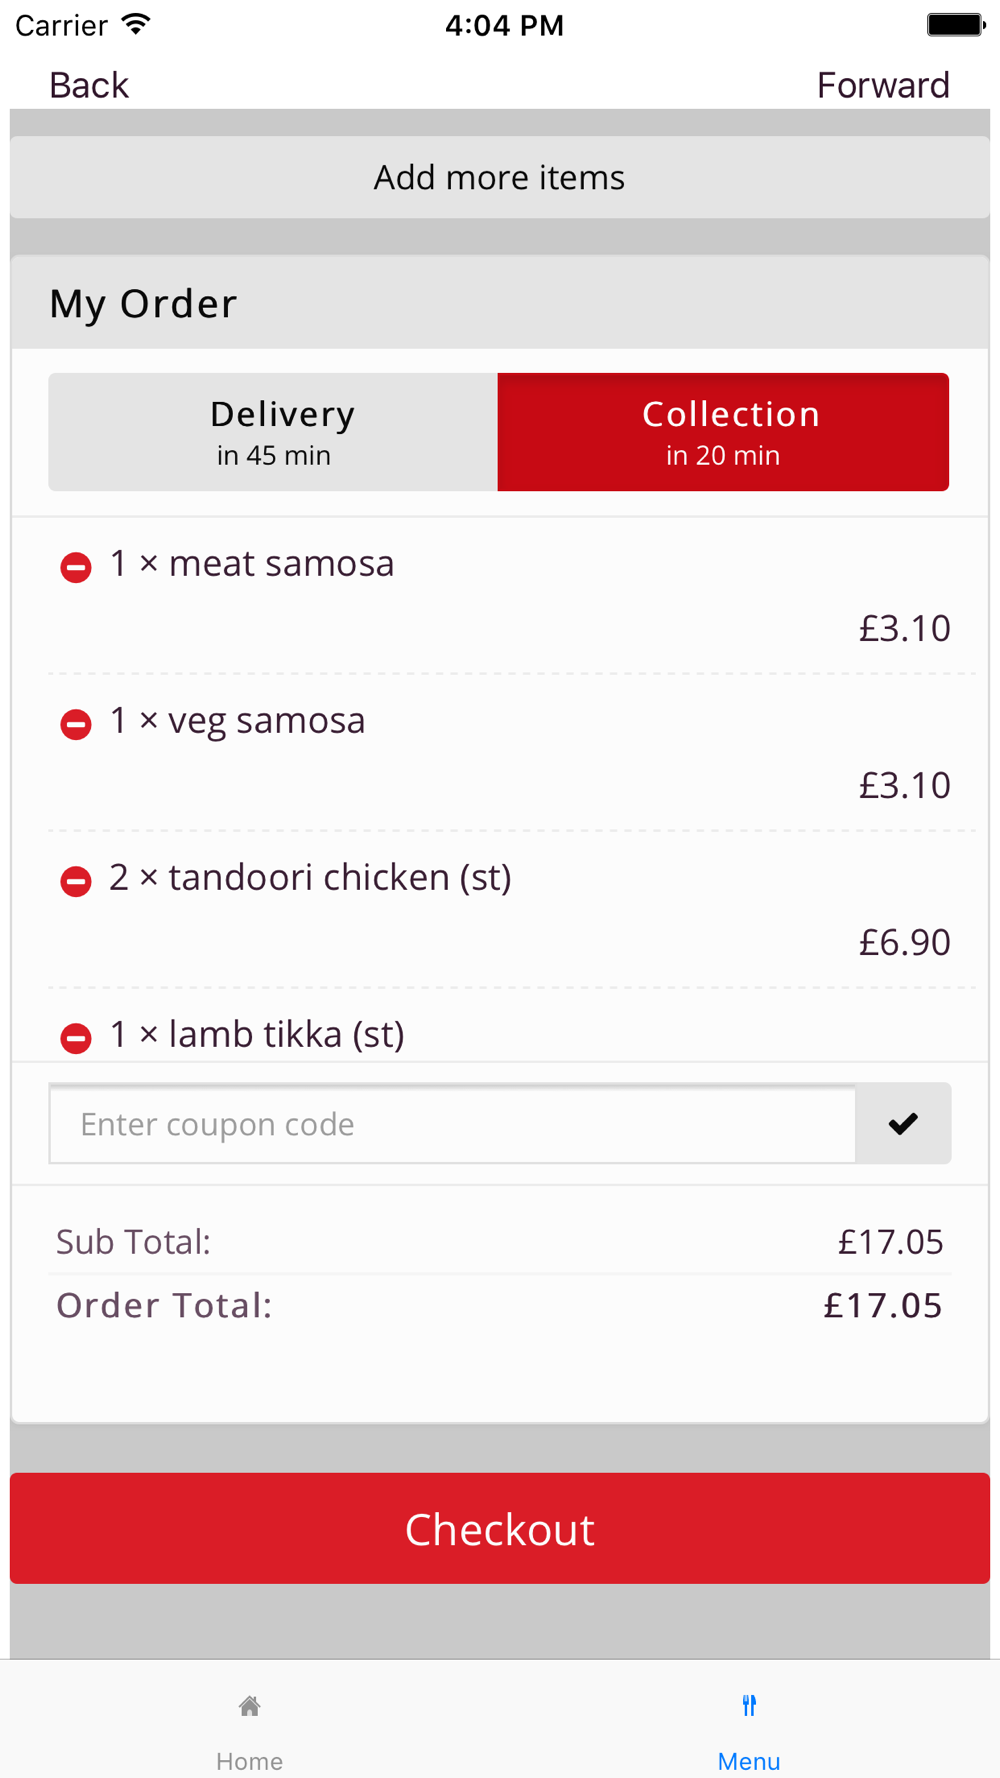Tap the Menu fork-and-knife icon
Viewport: 1000px width, 1778px height.
pyautogui.click(x=749, y=1706)
